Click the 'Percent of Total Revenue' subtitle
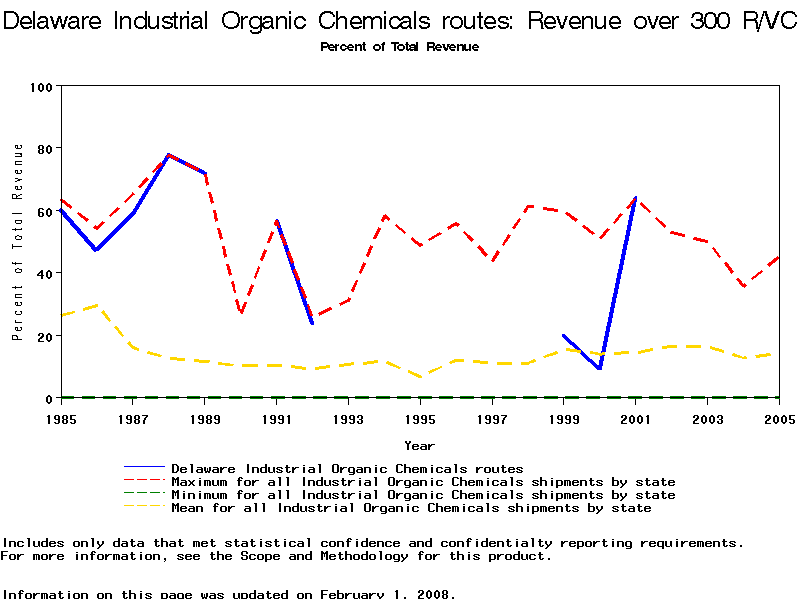 399,47
